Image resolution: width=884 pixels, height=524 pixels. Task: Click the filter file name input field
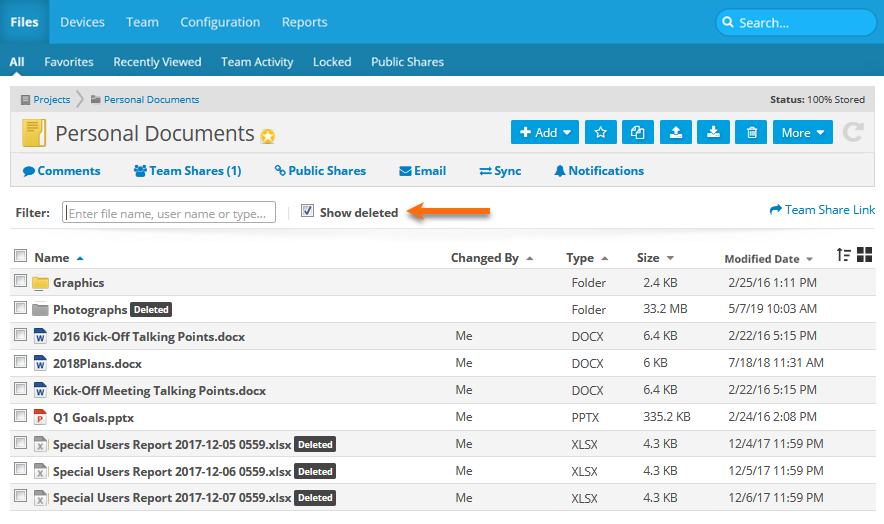pyautogui.click(x=169, y=213)
